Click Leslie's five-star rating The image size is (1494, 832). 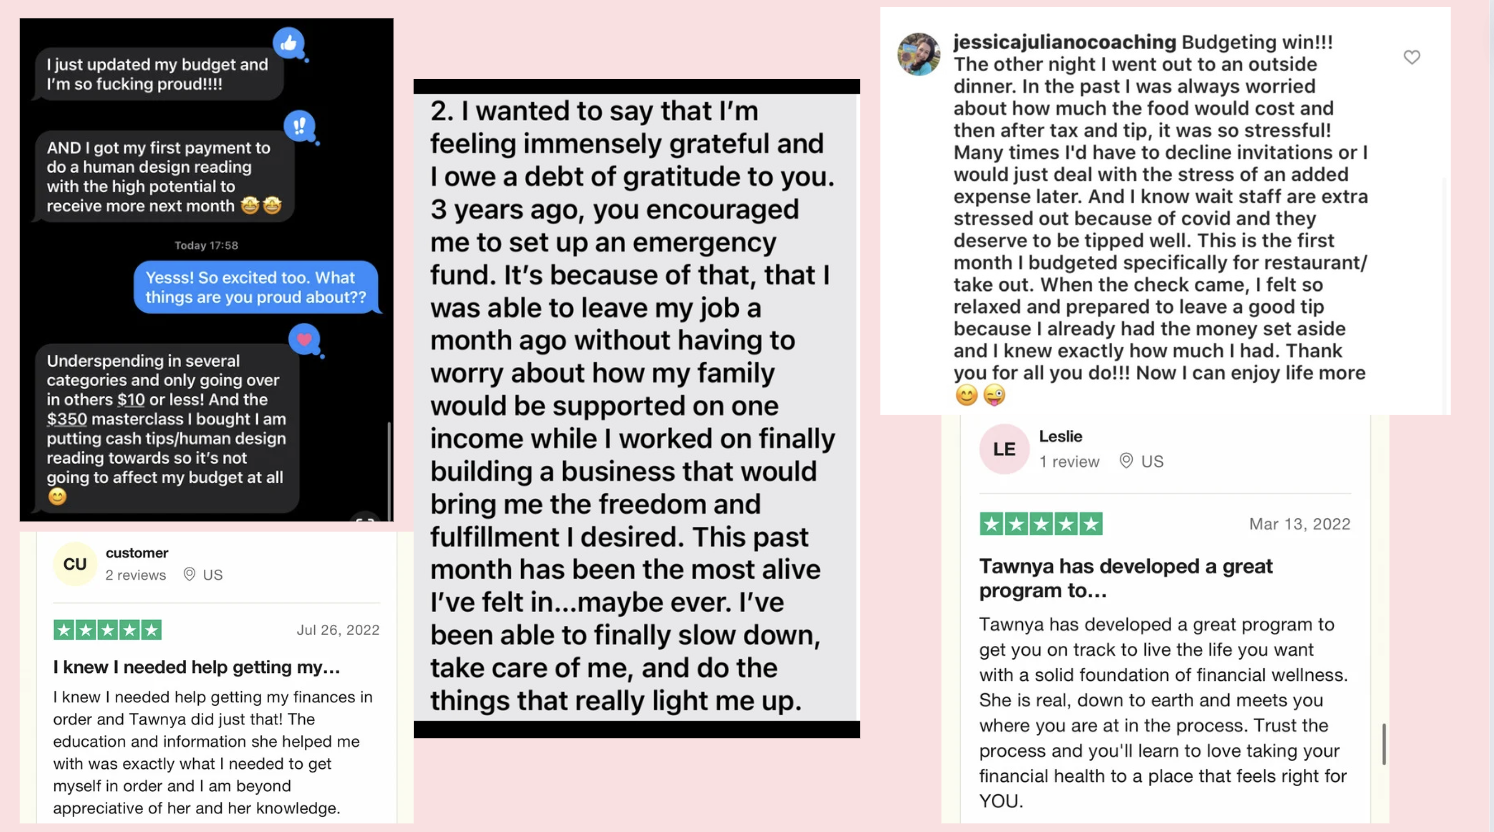(x=1041, y=524)
